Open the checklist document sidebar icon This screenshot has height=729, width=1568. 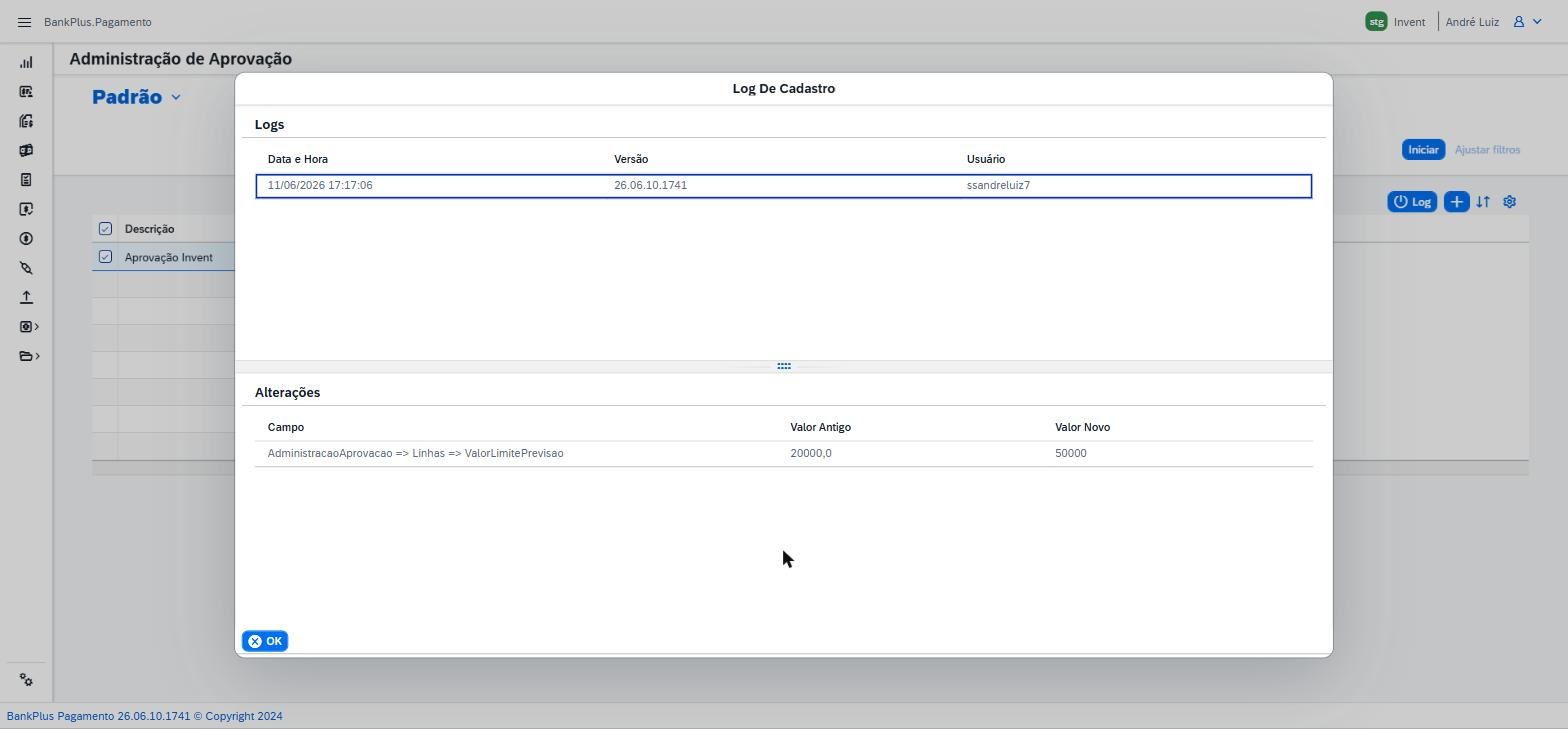click(x=26, y=180)
